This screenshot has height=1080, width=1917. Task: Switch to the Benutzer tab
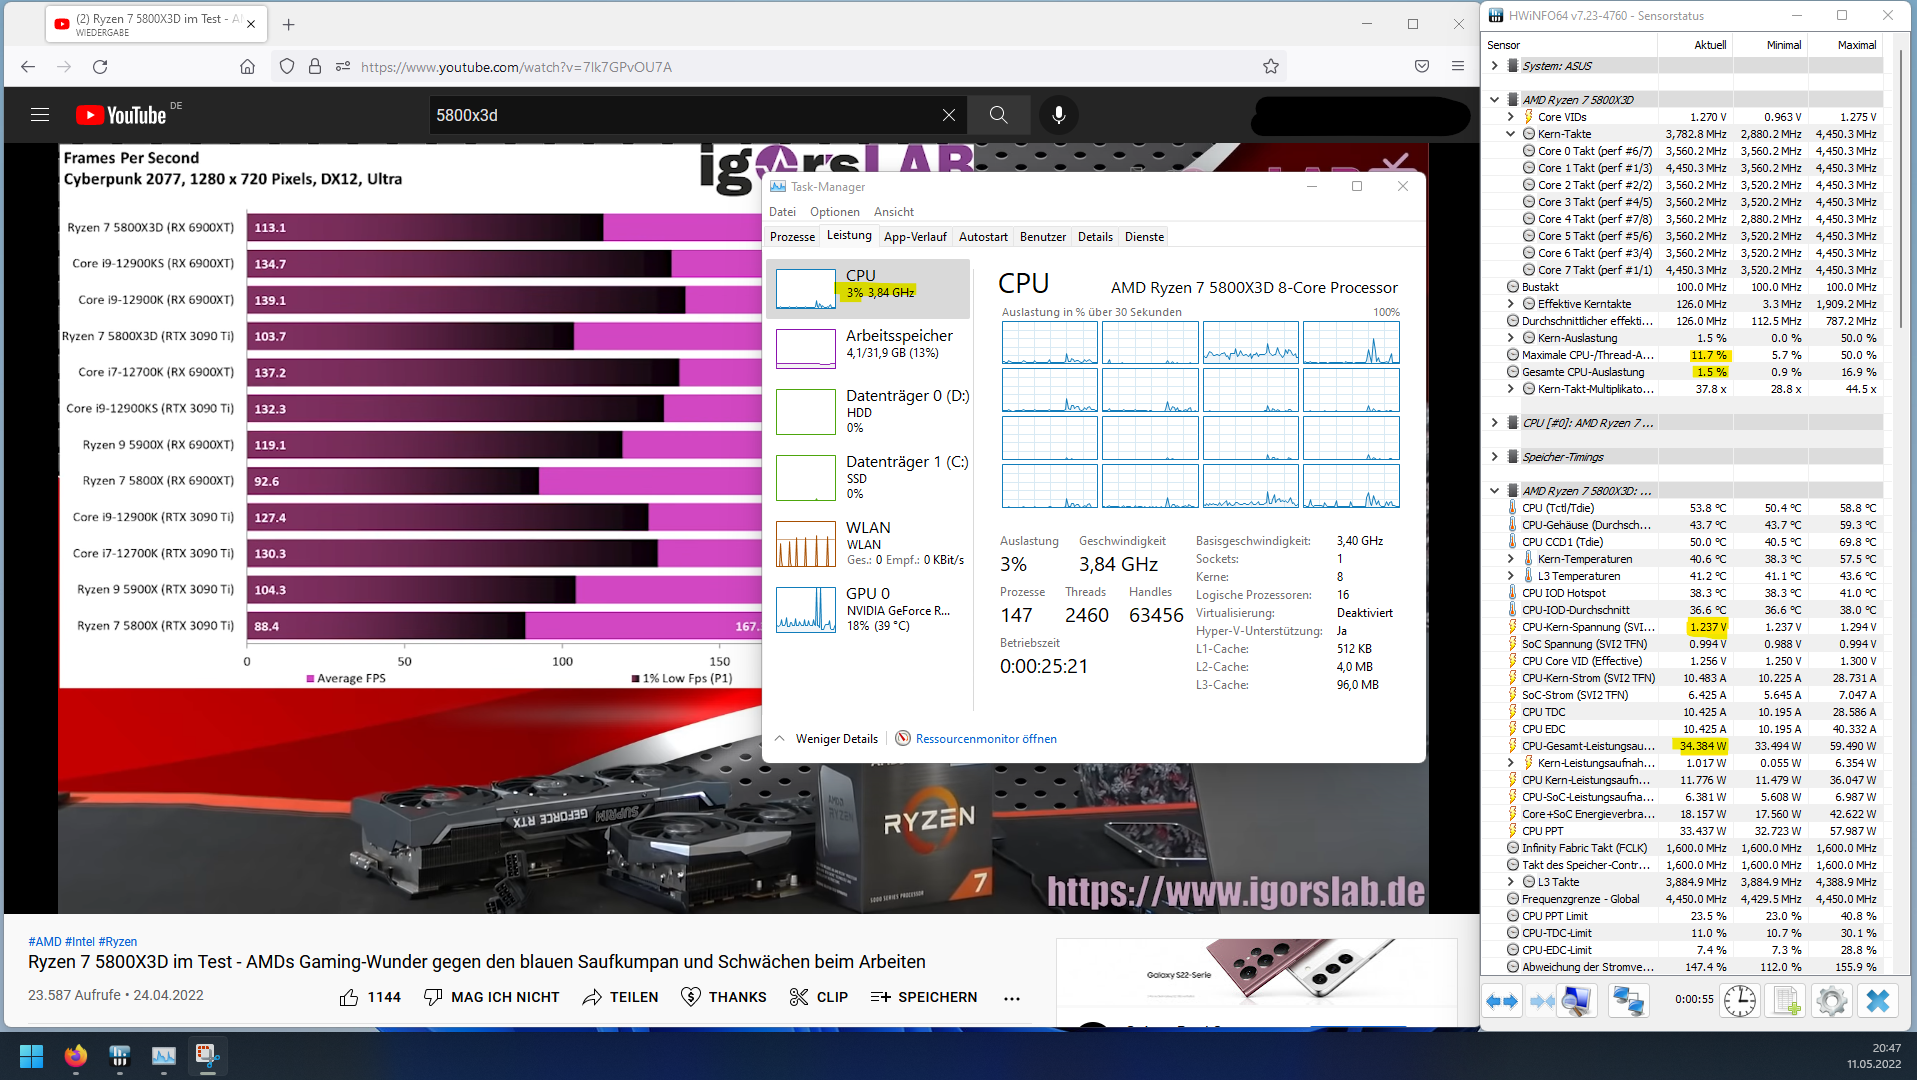[1042, 237]
